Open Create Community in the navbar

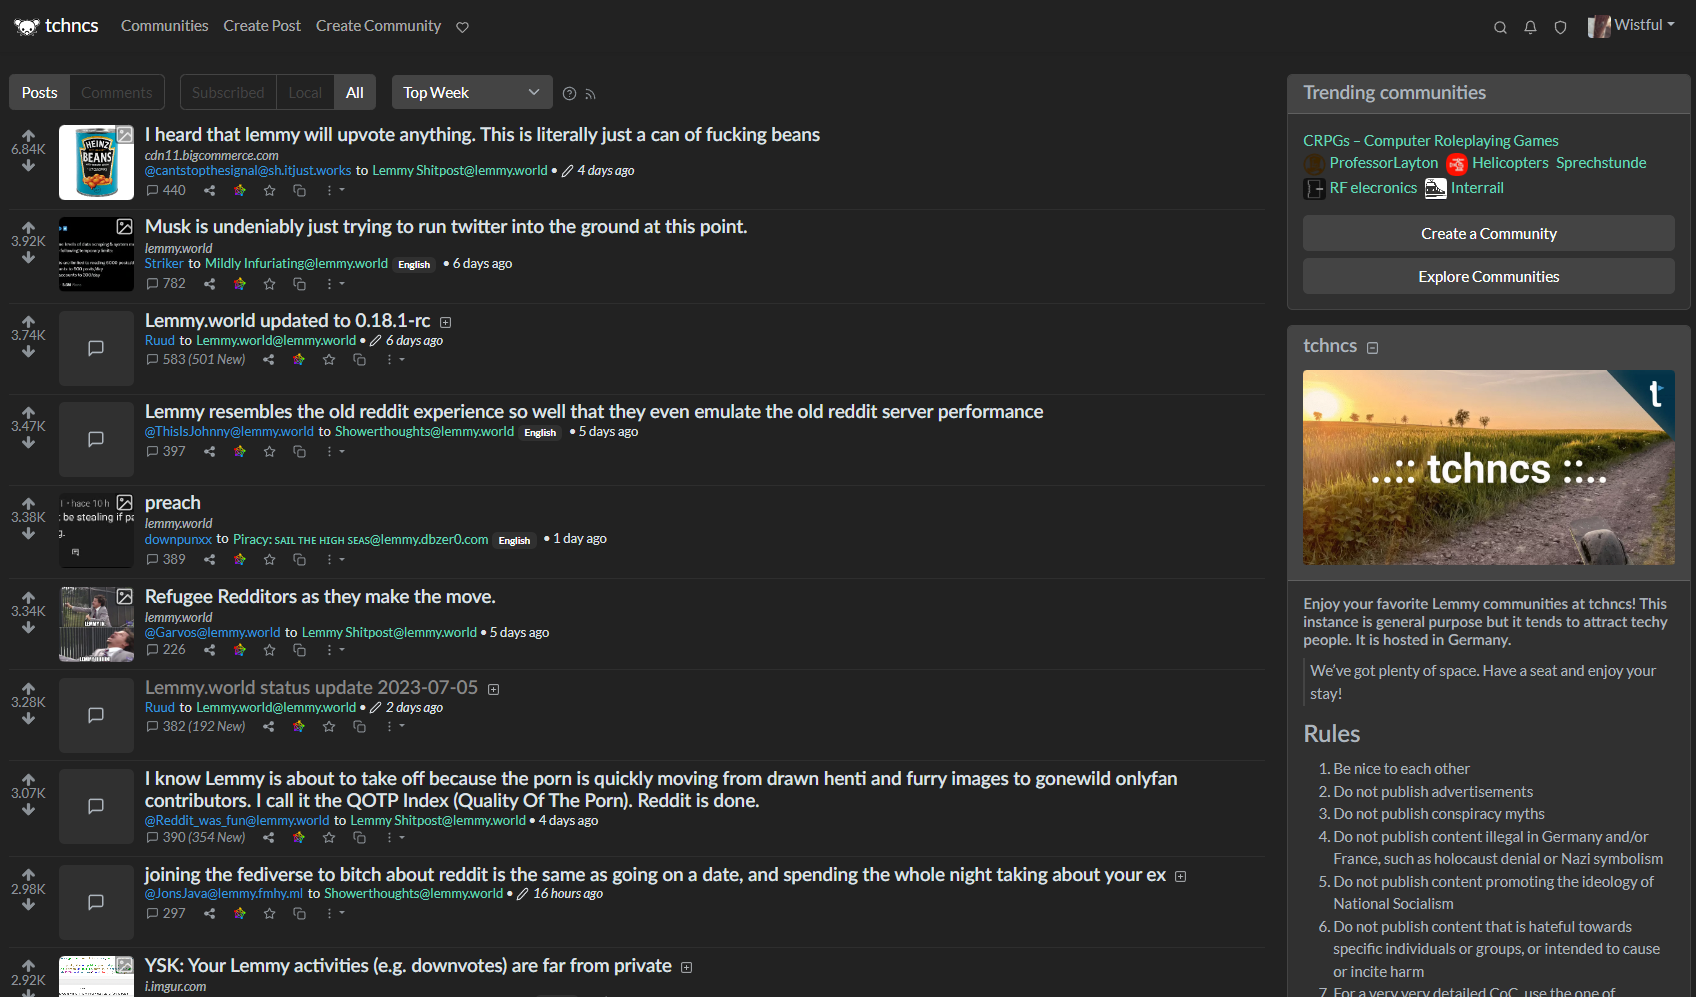(x=378, y=26)
